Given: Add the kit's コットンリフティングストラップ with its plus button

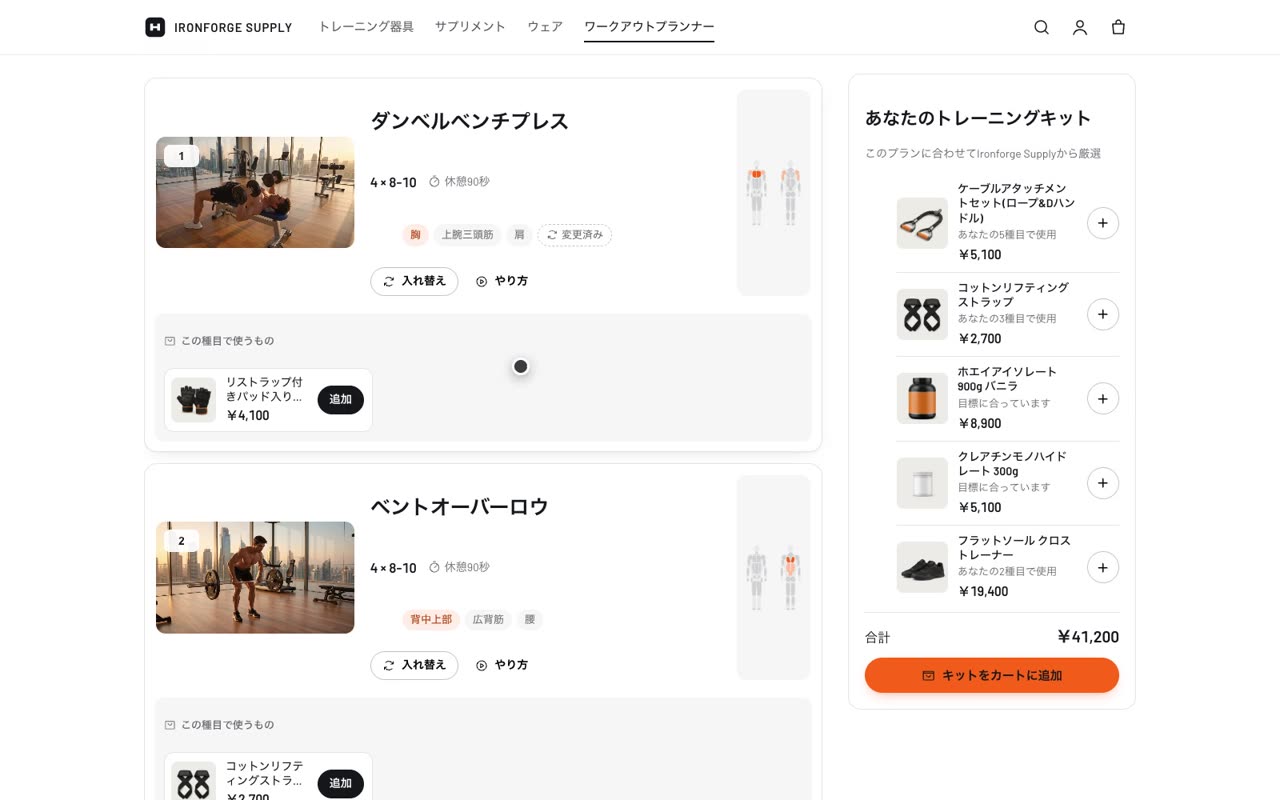Looking at the screenshot, I should (x=1103, y=314).
